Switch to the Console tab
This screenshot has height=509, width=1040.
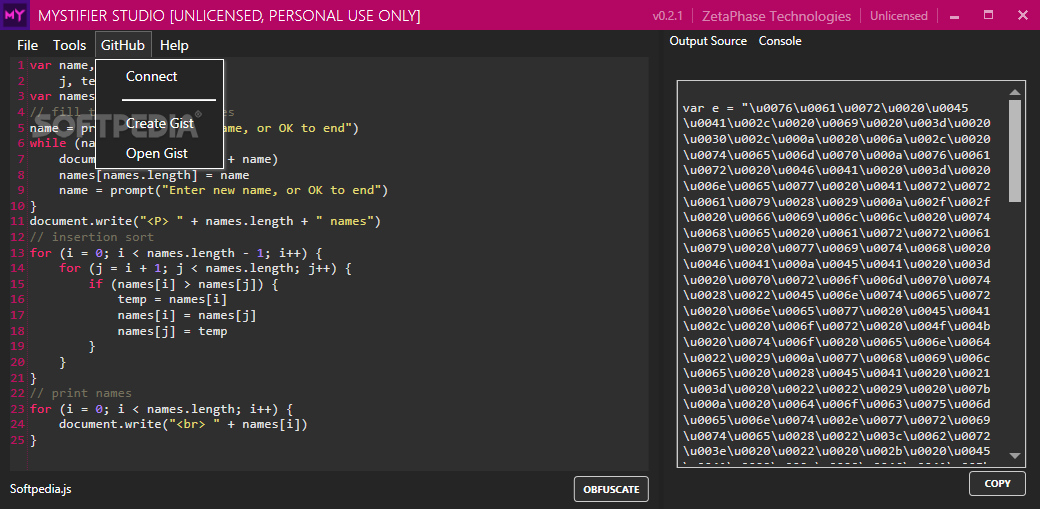tap(780, 41)
